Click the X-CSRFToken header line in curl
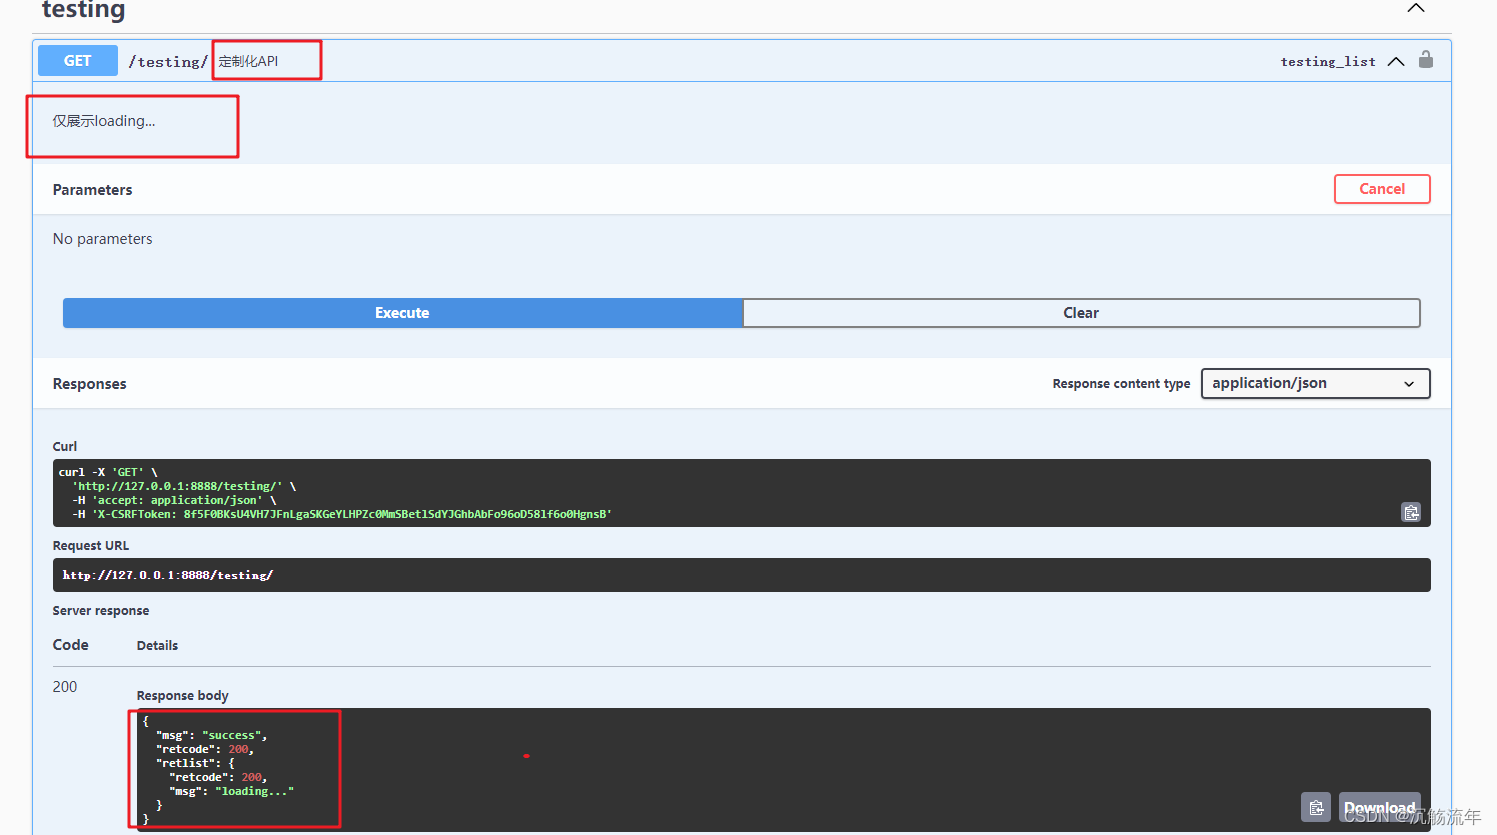The image size is (1497, 835). pyautogui.click(x=341, y=514)
